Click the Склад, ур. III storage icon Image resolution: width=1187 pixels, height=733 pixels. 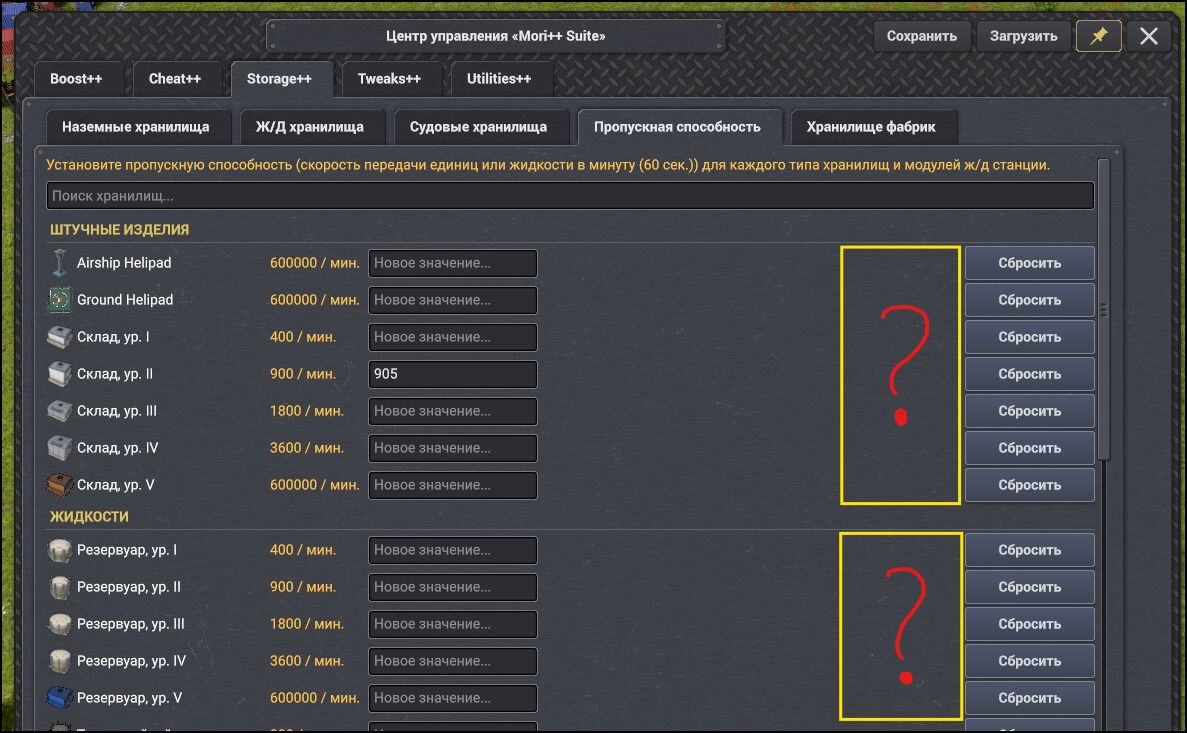click(60, 410)
